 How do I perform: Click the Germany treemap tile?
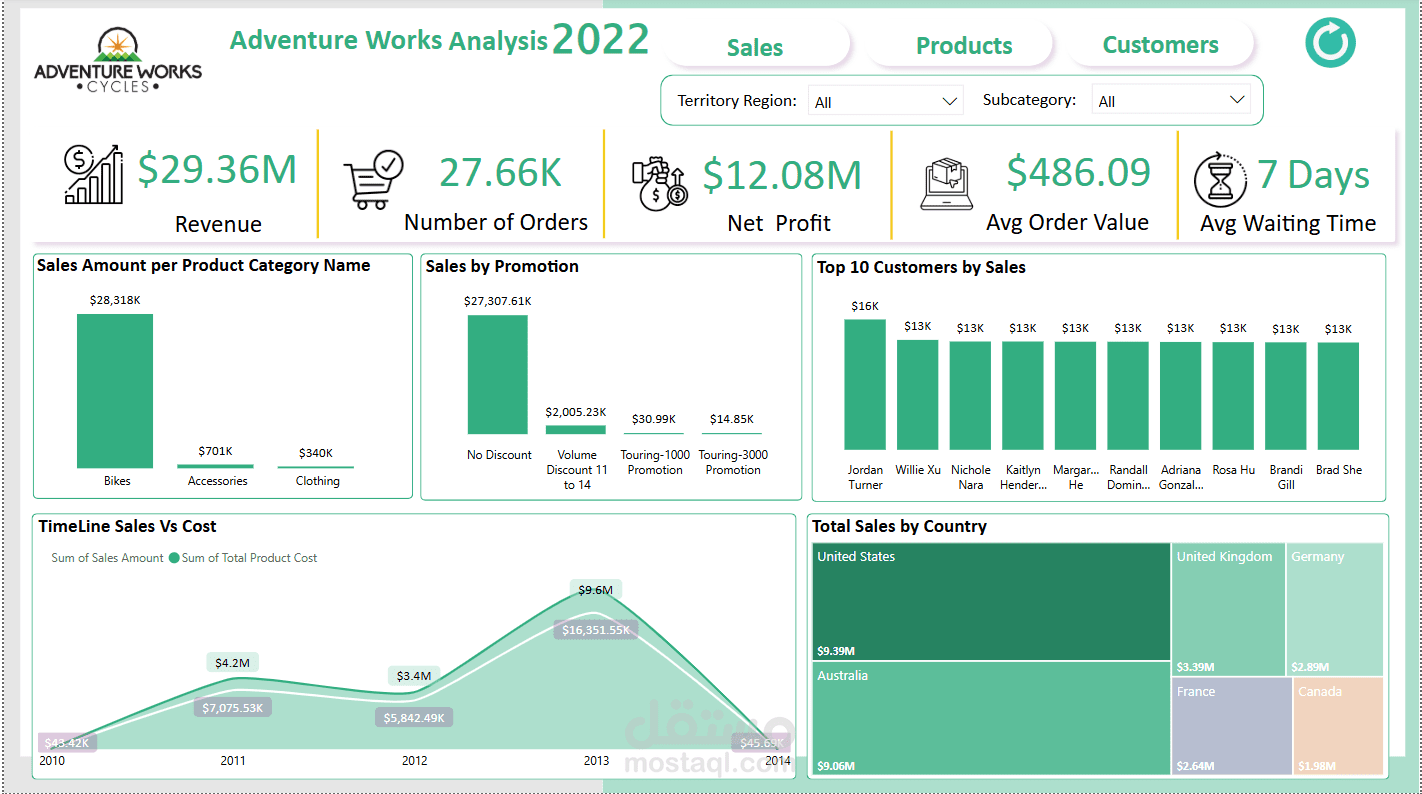tap(1335, 610)
